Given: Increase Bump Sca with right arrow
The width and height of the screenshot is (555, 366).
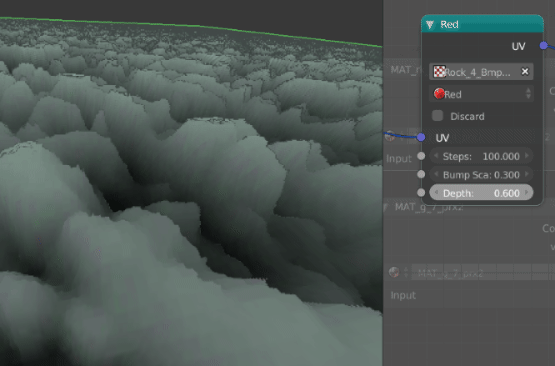Looking at the screenshot, I should tap(527, 174).
